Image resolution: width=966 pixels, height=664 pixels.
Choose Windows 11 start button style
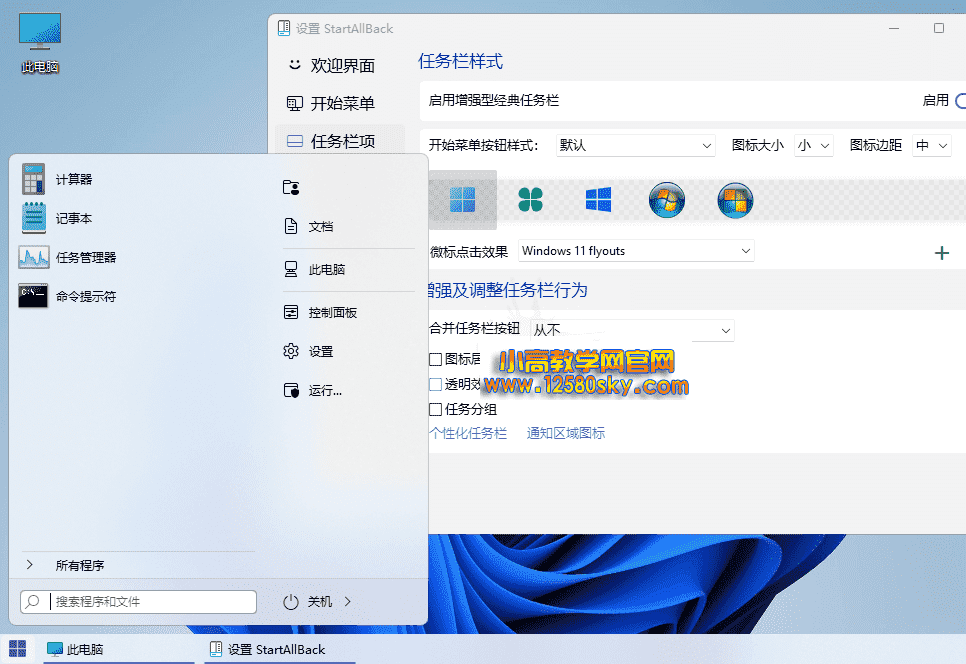pyautogui.click(x=463, y=200)
